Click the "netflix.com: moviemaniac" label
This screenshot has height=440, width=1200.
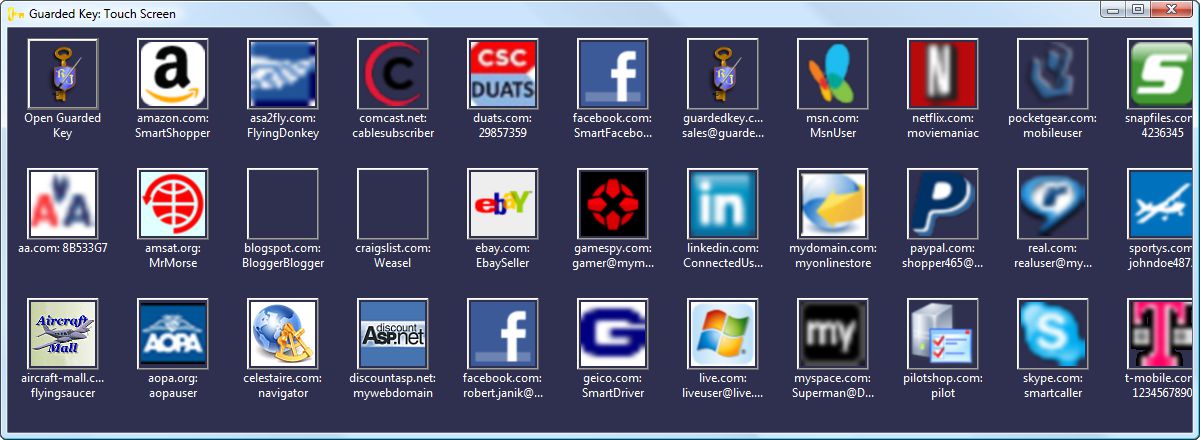click(943, 125)
